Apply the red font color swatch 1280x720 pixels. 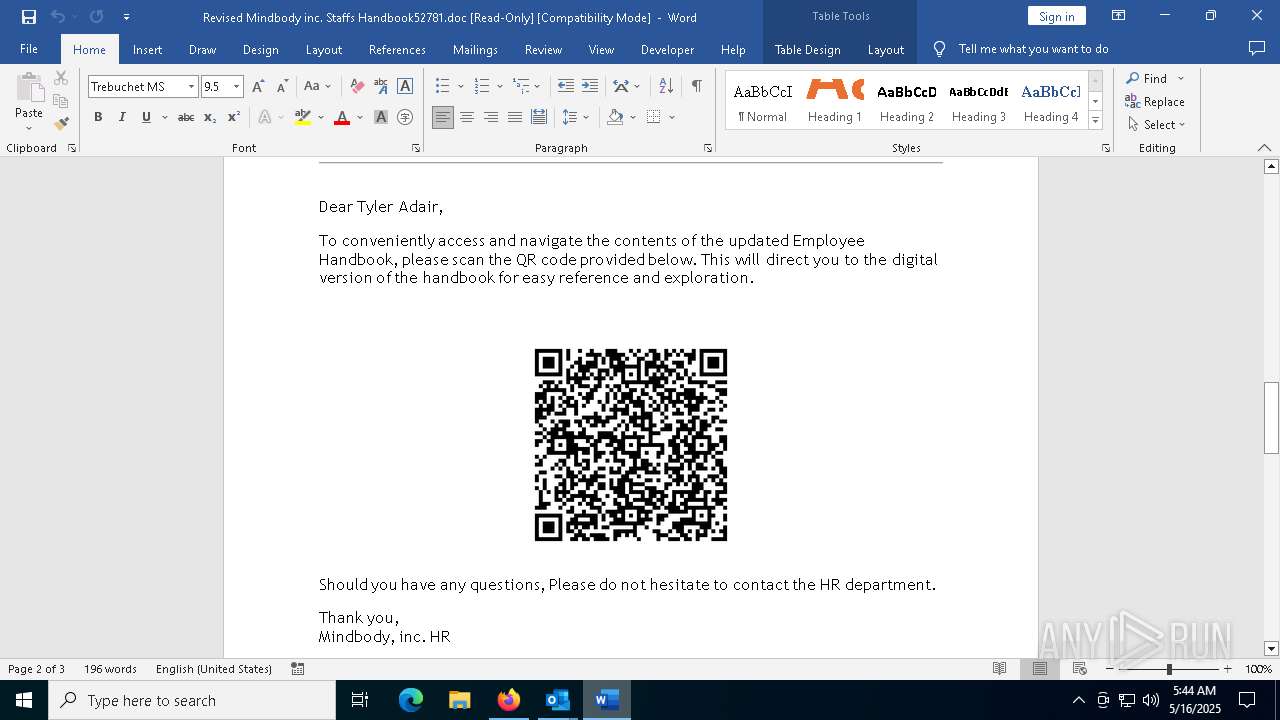[342, 117]
